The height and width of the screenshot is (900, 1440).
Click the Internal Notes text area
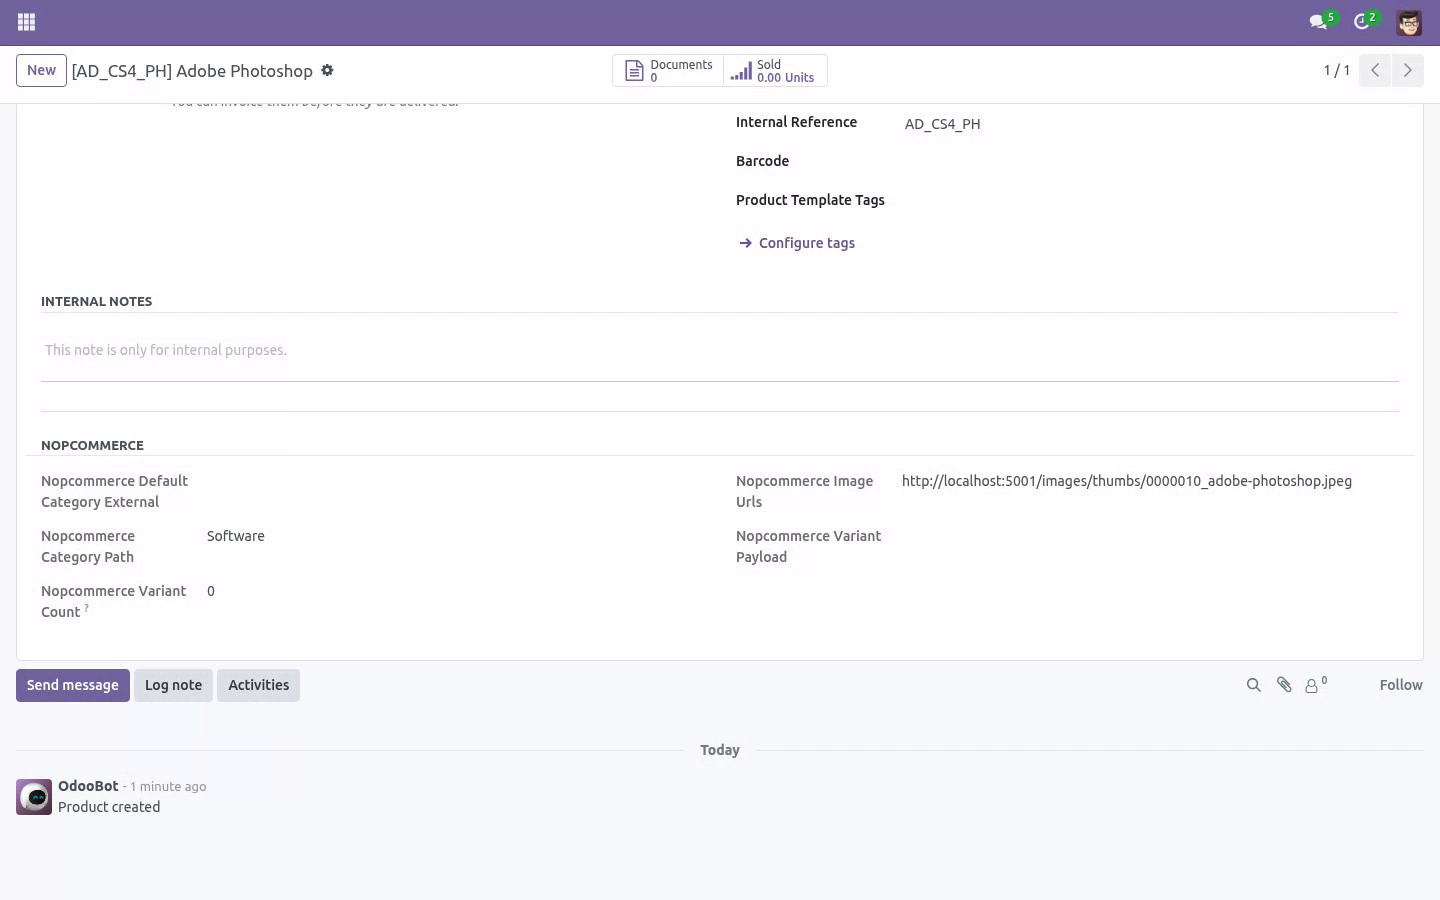[720, 350]
